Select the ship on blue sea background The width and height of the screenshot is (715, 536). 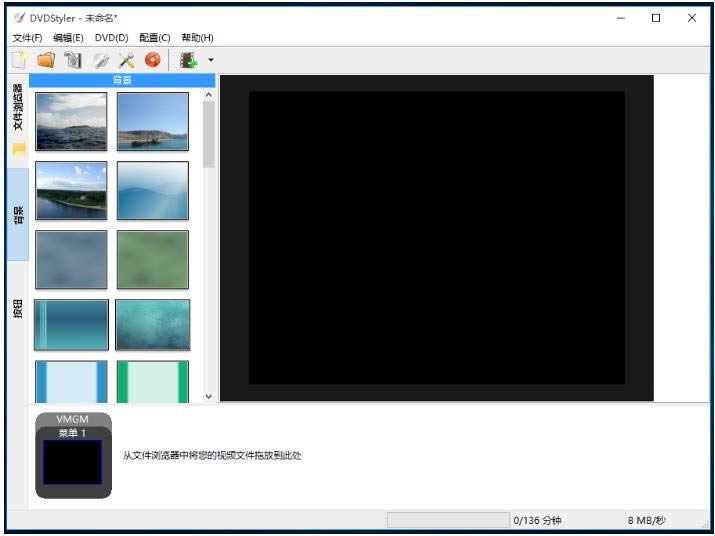point(153,121)
